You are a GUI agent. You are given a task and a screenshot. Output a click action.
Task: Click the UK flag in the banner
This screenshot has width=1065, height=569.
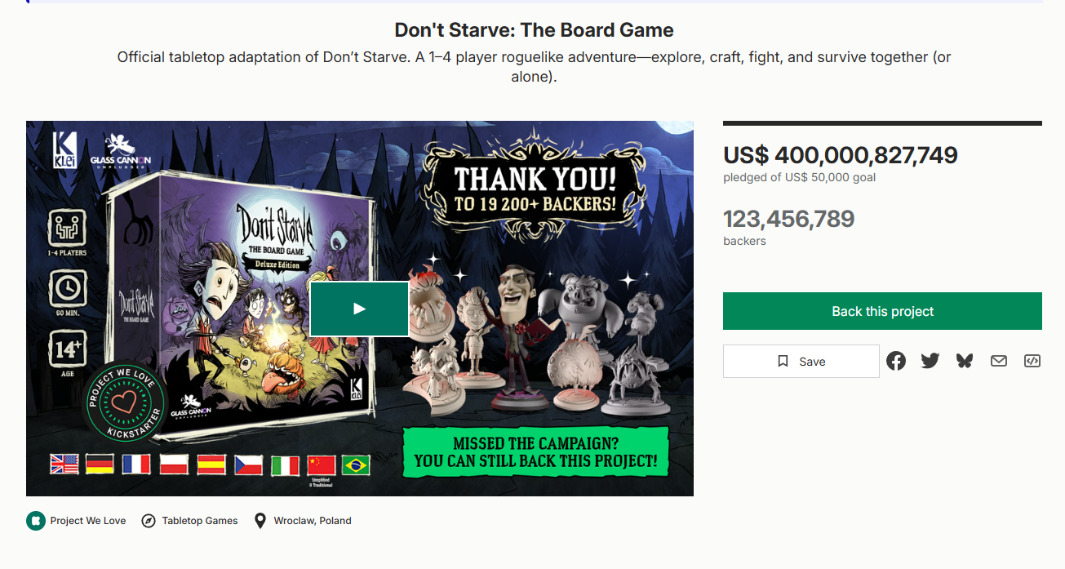tap(64, 464)
